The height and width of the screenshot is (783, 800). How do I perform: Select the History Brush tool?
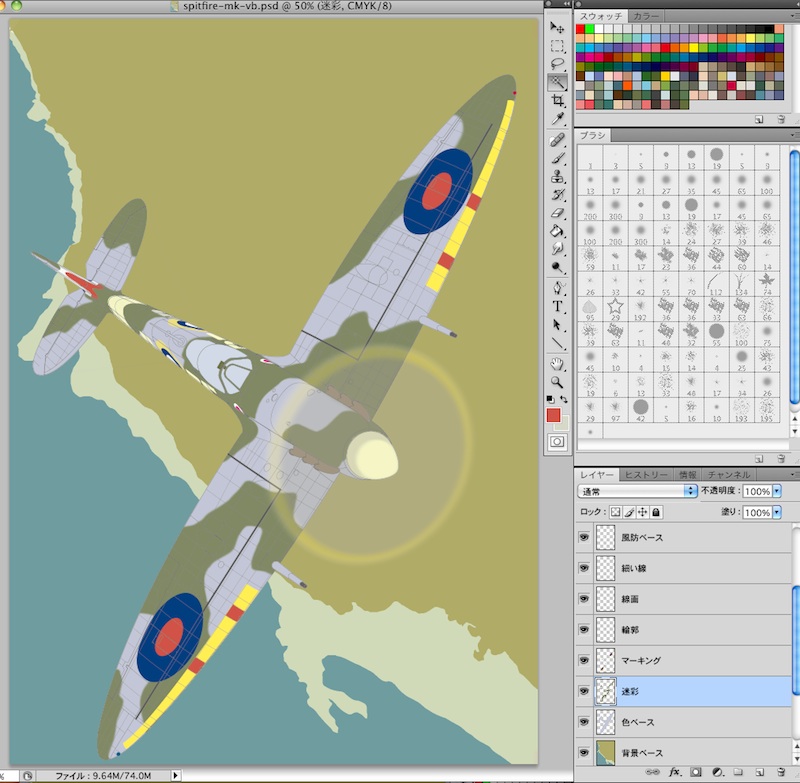point(557,194)
